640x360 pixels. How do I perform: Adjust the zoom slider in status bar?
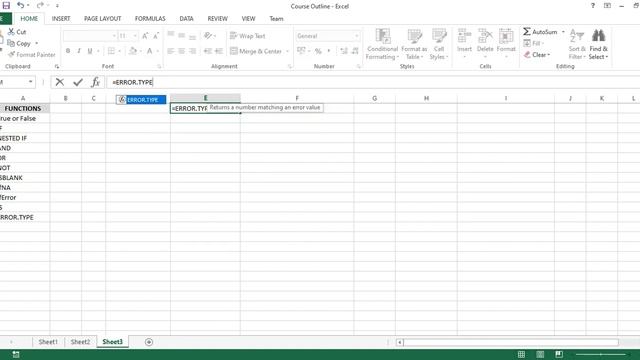click(600, 354)
